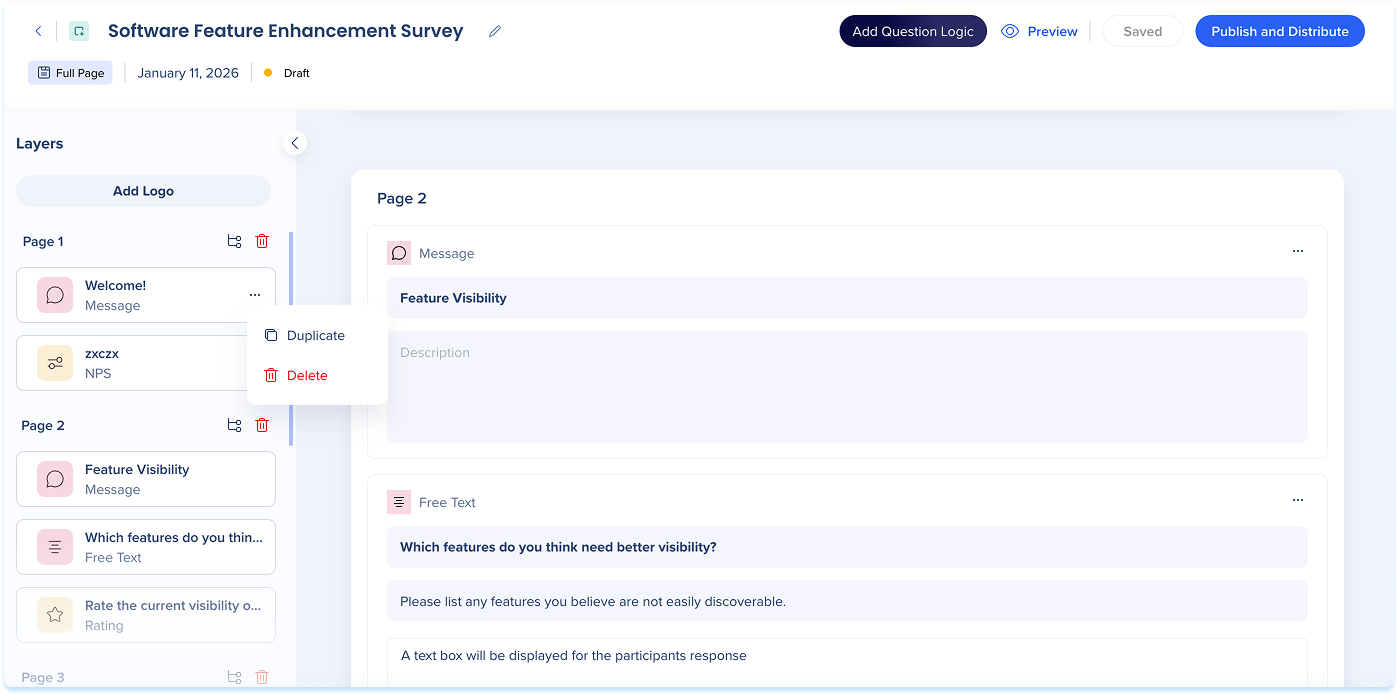Delete Page 2 using its red trash icon
The image size is (1398, 695).
pyautogui.click(x=262, y=425)
